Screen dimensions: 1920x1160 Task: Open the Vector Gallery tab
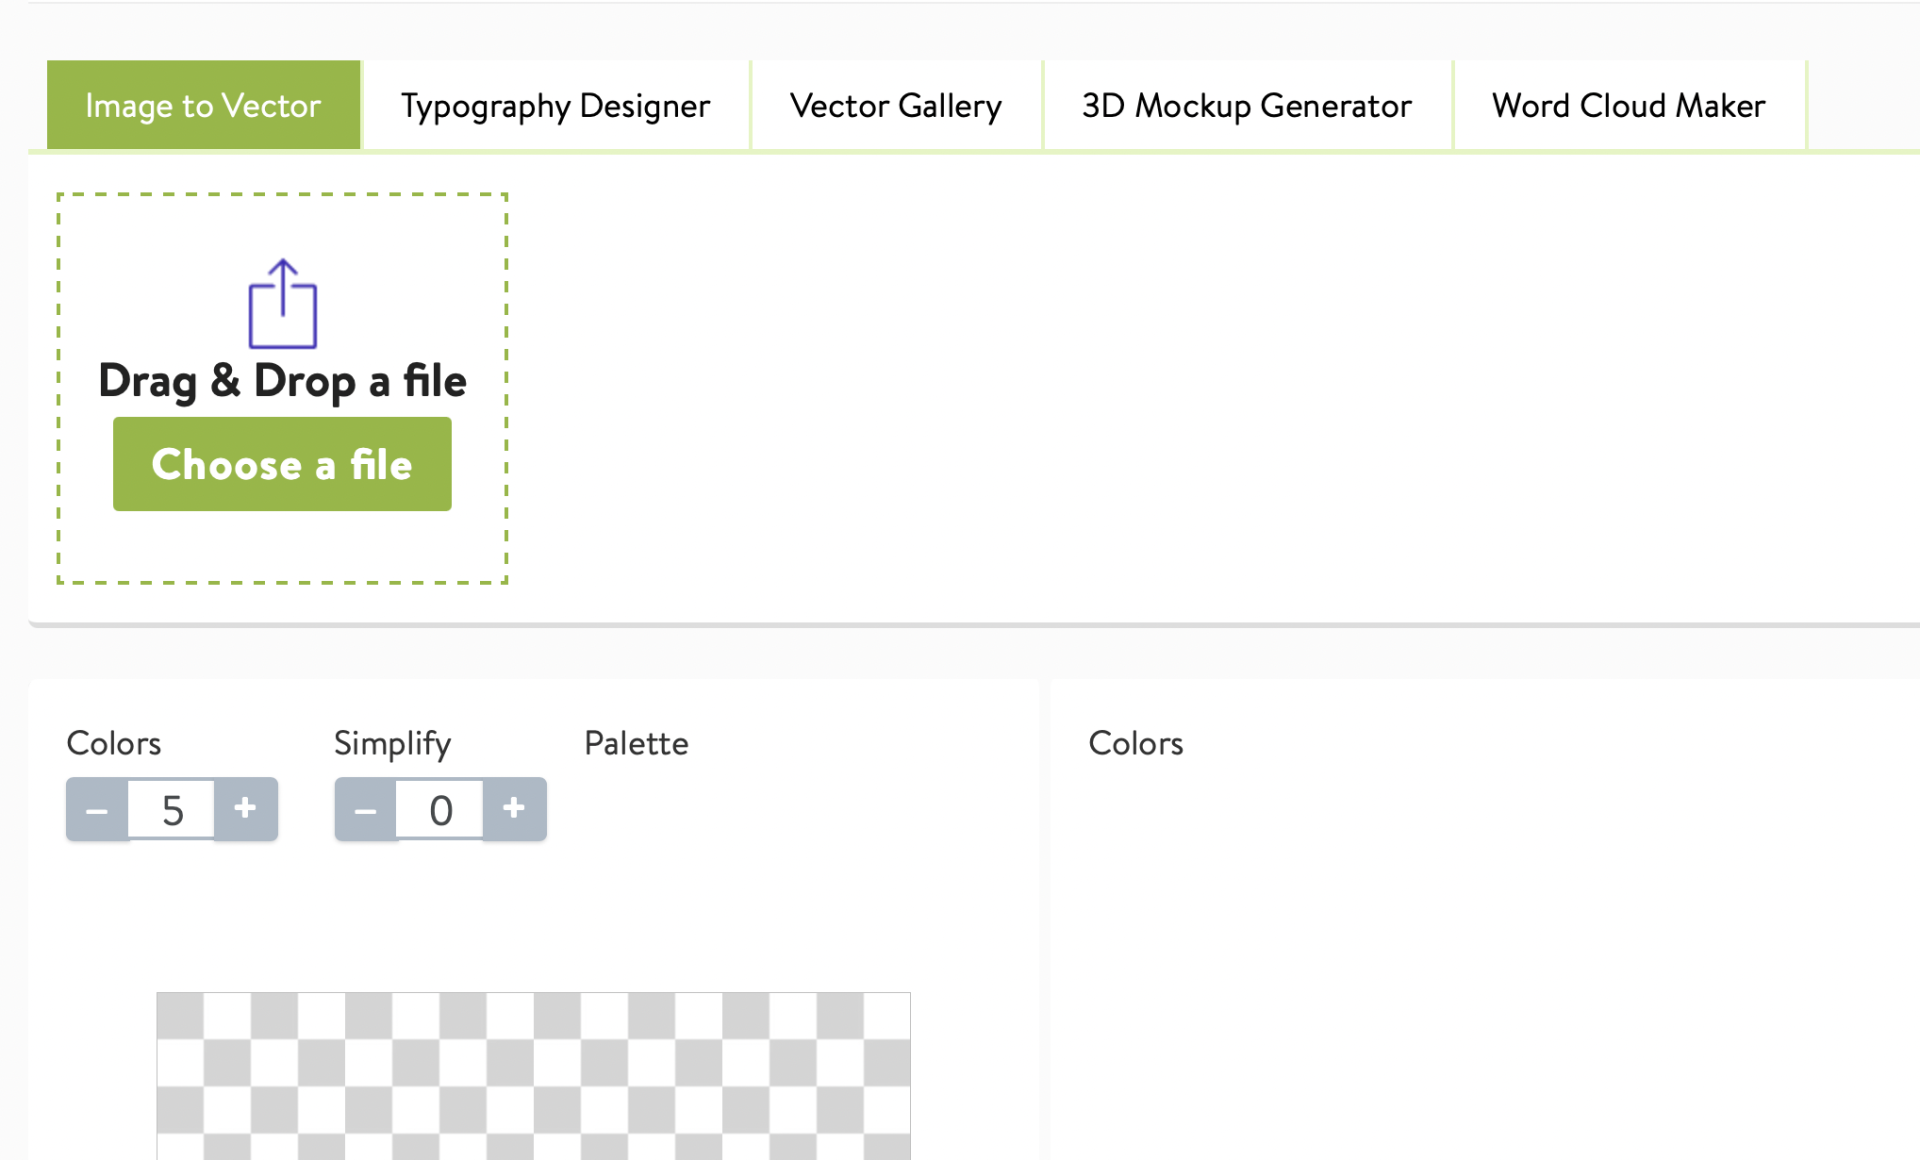pyautogui.click(x=896, y=105)
